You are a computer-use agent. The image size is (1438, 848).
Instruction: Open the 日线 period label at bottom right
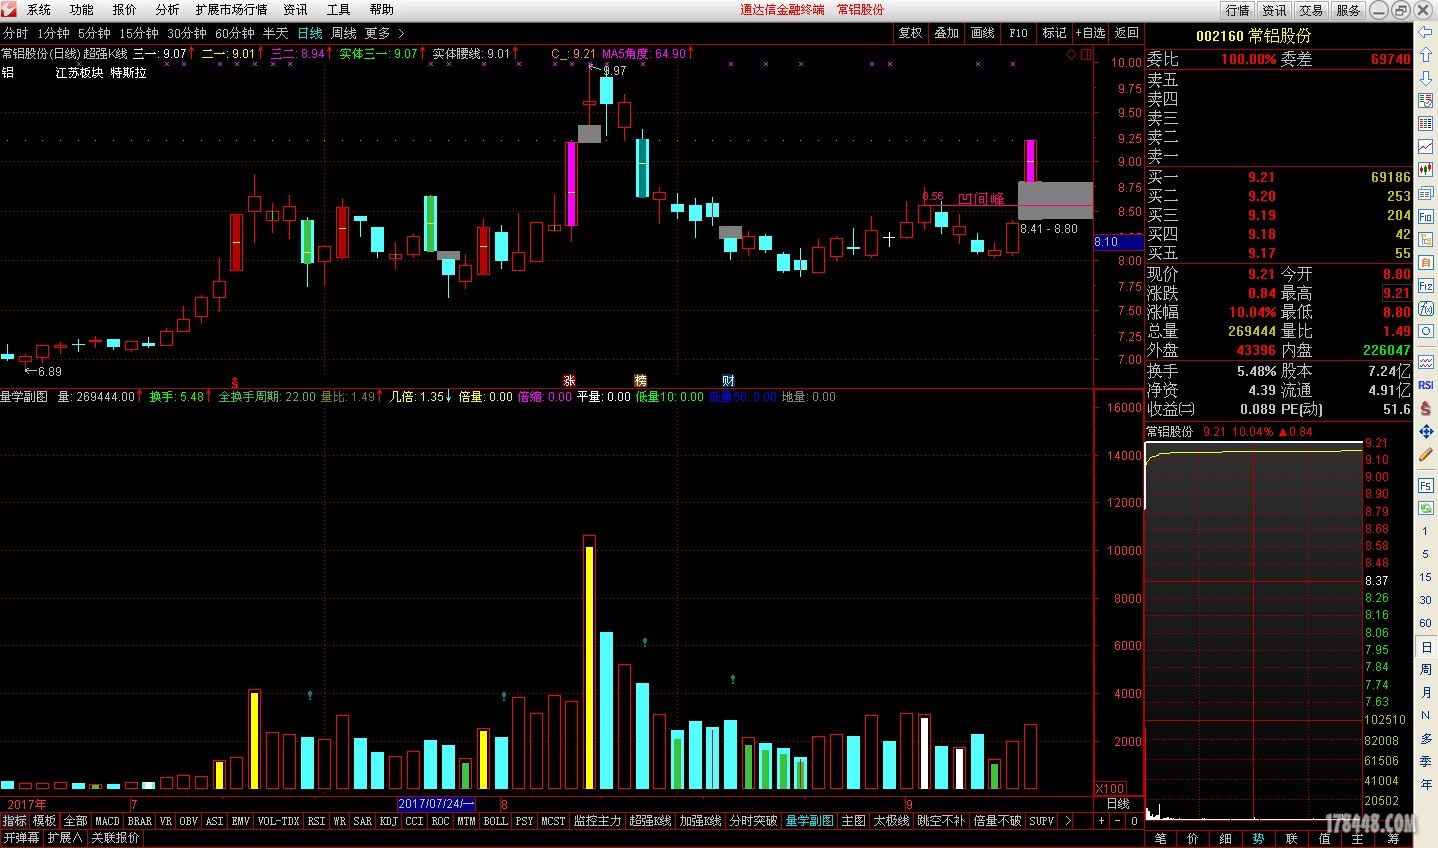(1118, 804)
